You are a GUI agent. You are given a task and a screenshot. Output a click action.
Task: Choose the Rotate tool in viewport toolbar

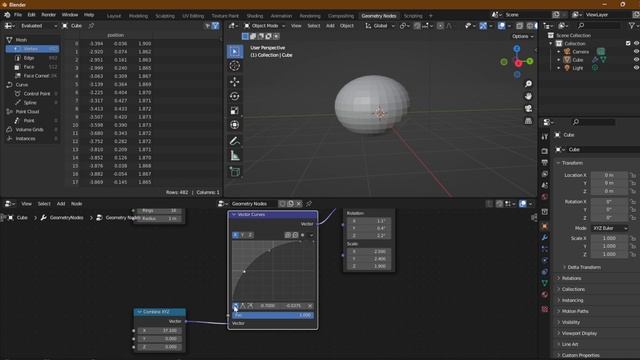[235, 96]
